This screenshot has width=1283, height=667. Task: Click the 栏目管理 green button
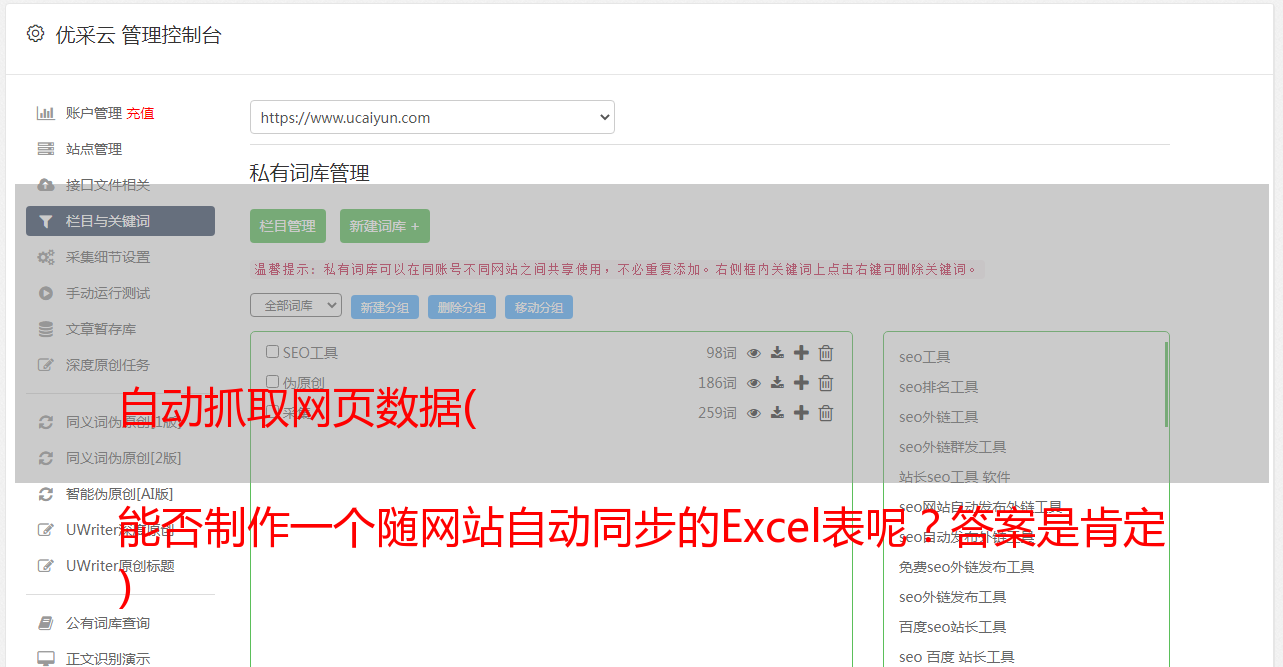click(288, 226)
